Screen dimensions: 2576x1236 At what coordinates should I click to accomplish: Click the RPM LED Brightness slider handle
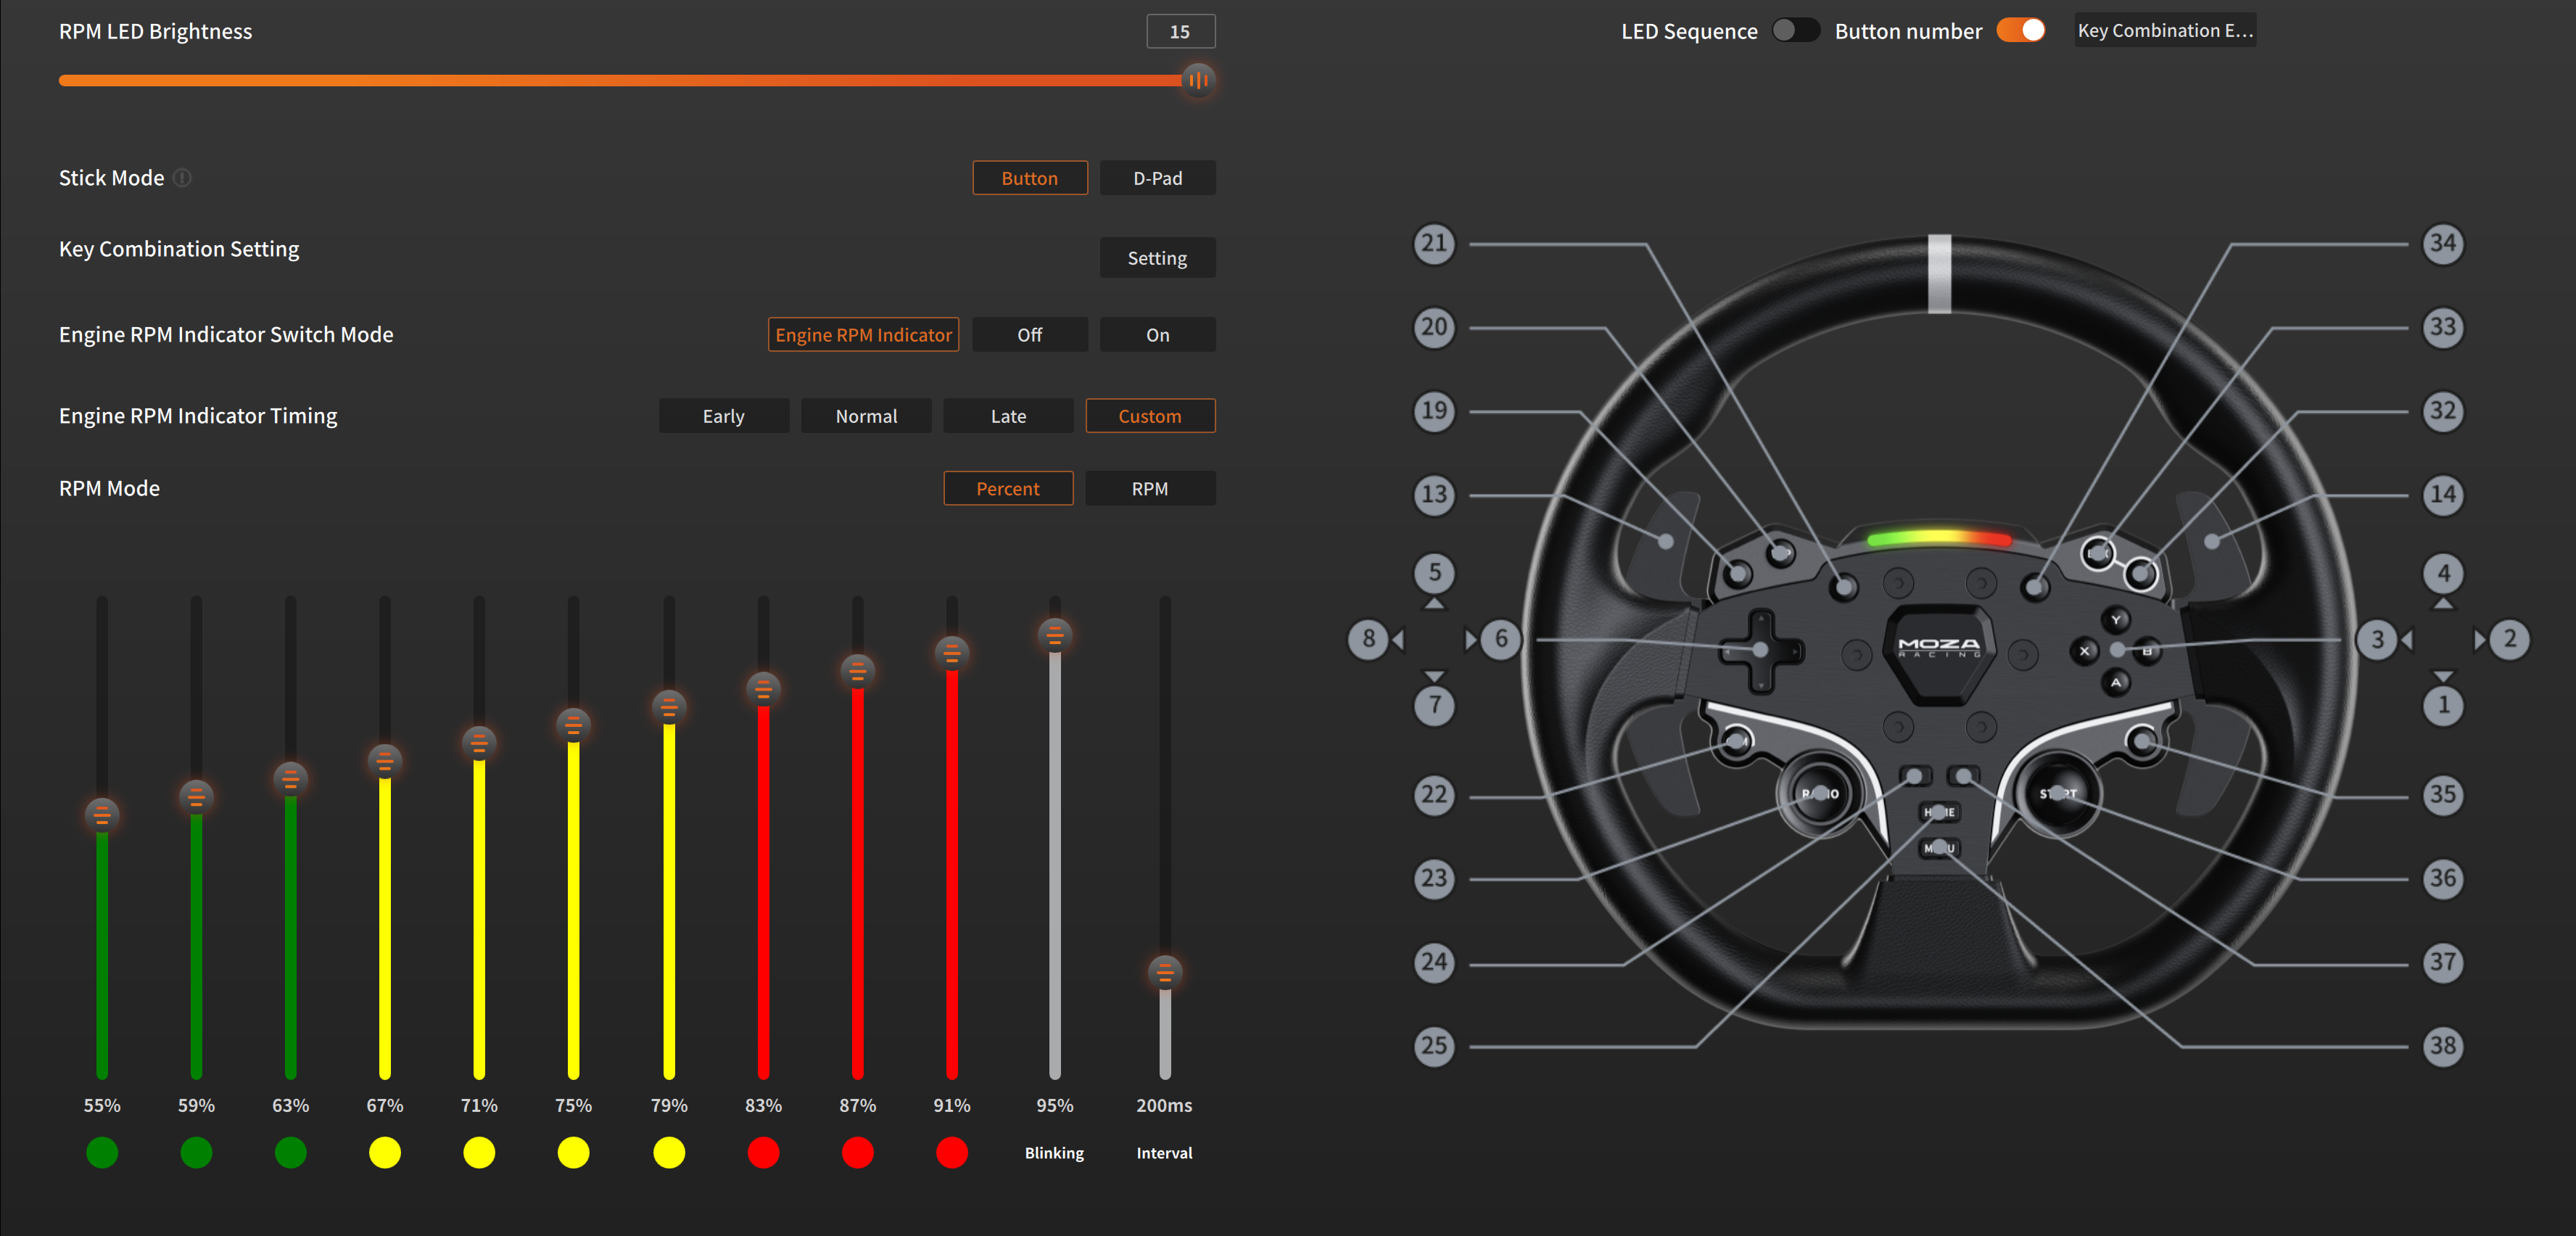(1198, 80)
